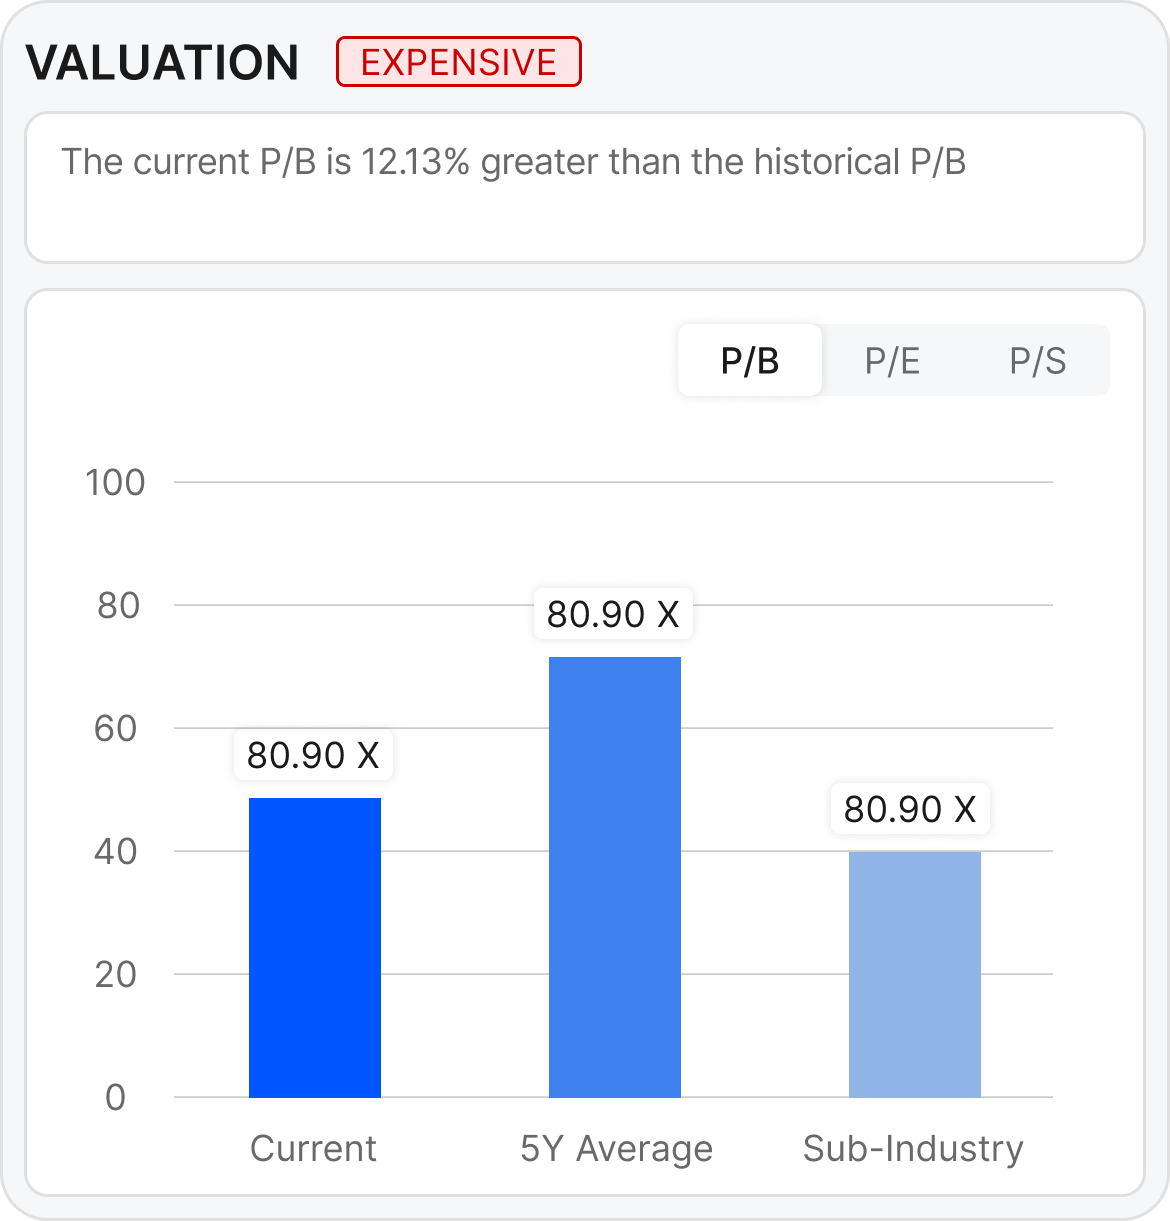Click the 80.90 X label above Current
Viewport: 1170px width, 1221px height.
pos(313,755)
